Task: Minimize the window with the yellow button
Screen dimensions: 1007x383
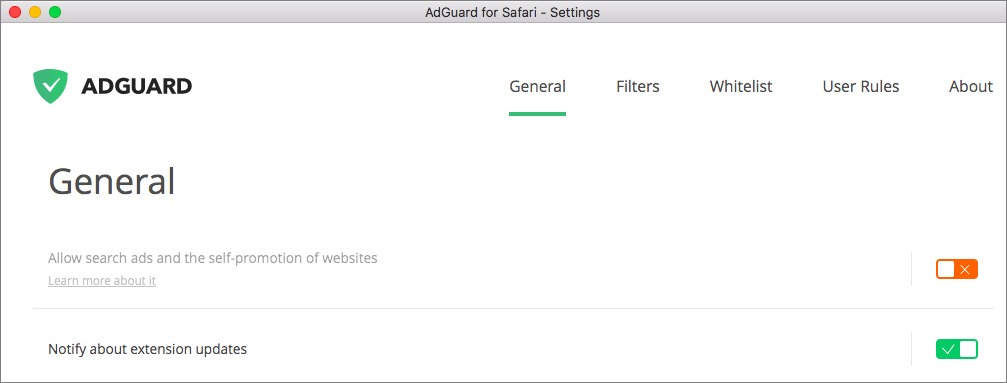Action: 35,12
